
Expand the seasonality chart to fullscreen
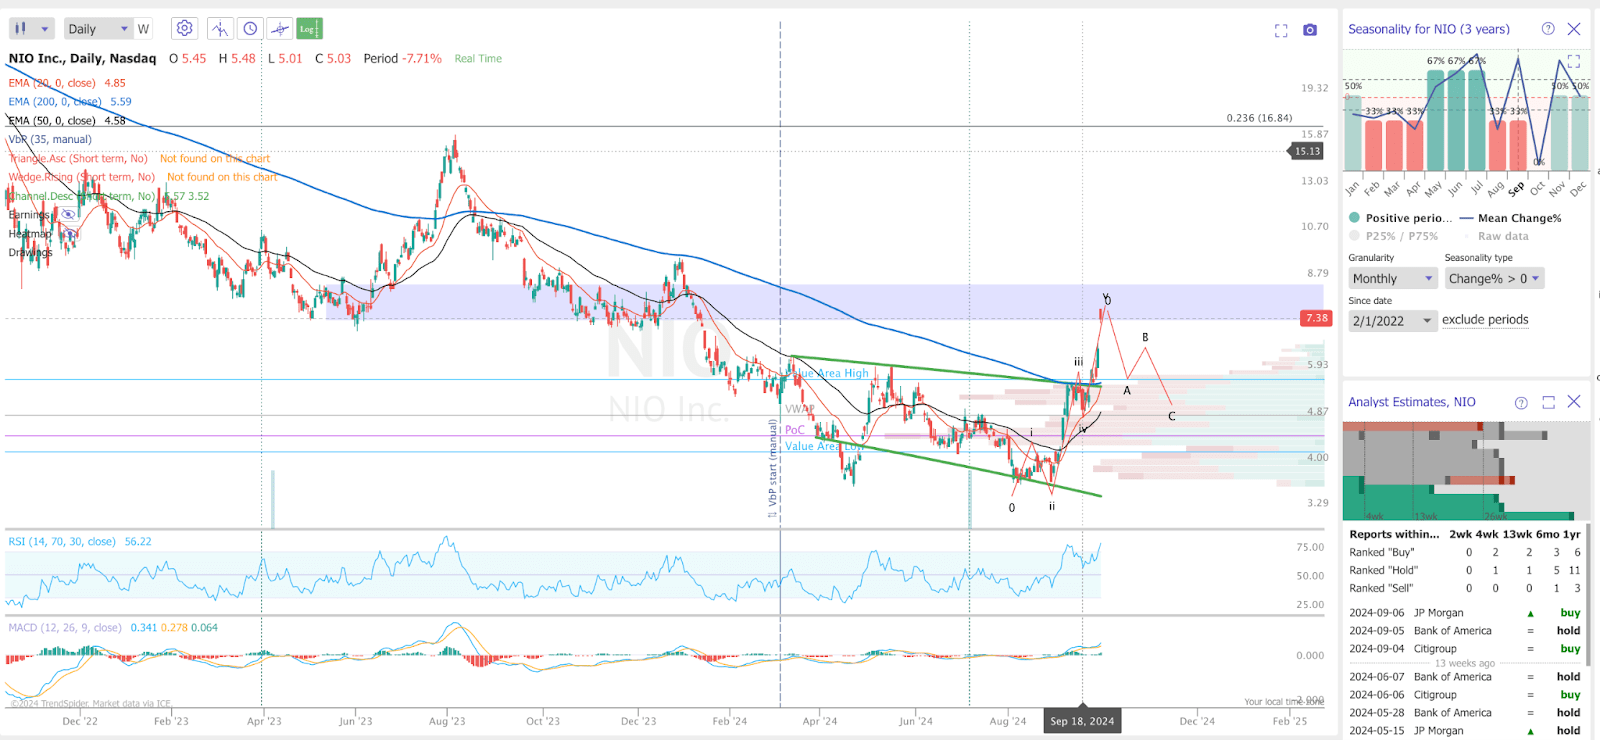[x=1573, y=61]
